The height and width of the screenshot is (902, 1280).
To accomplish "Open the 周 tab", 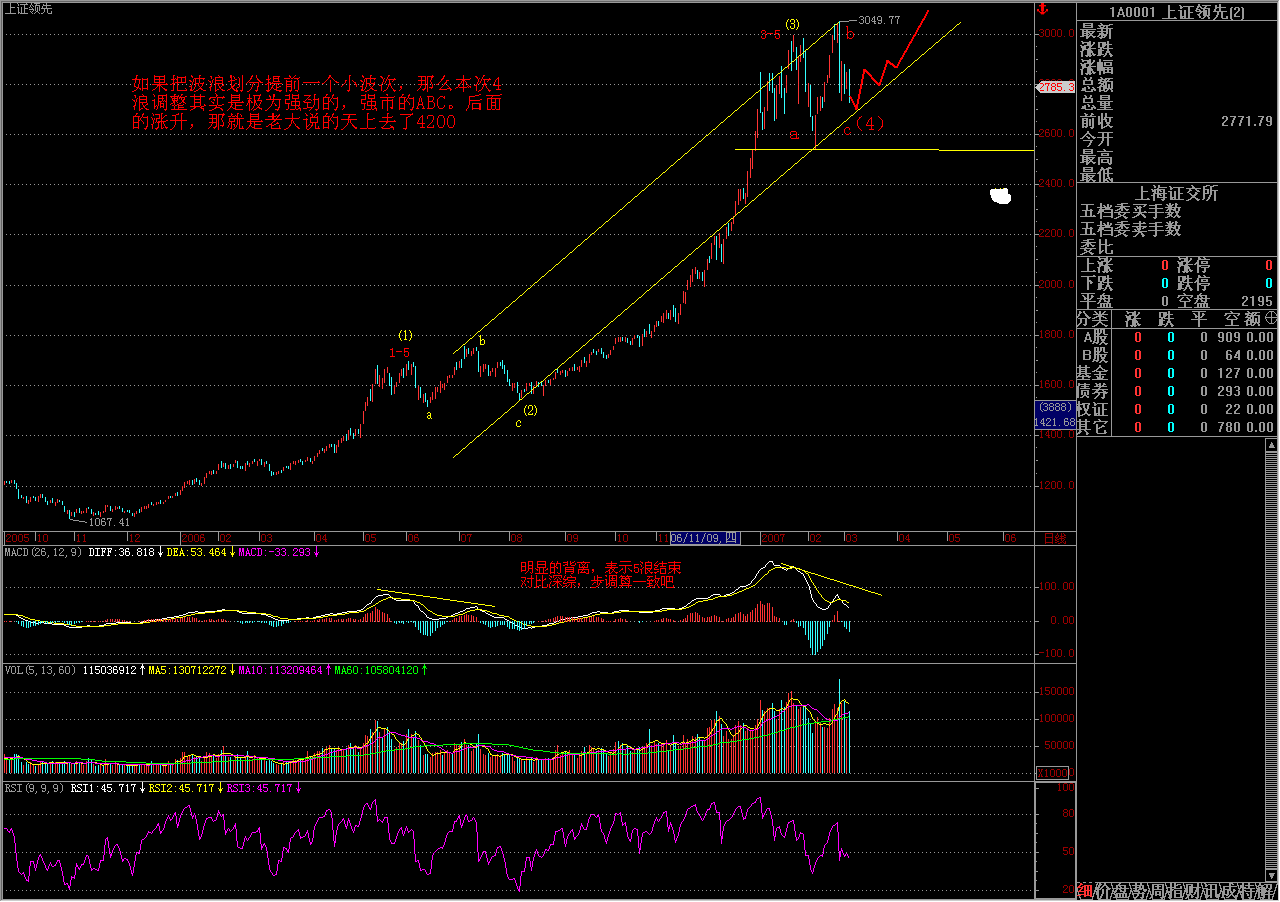I will coord(1159,891).
